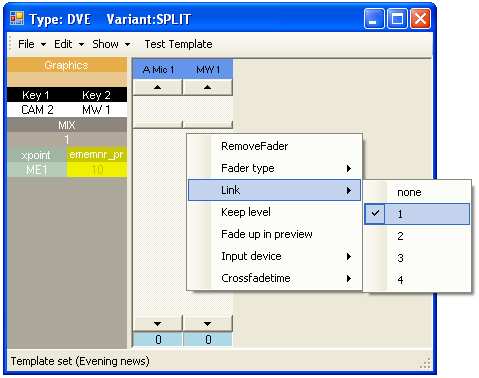Click the Template set status text
479x378 pixels.
80,361
